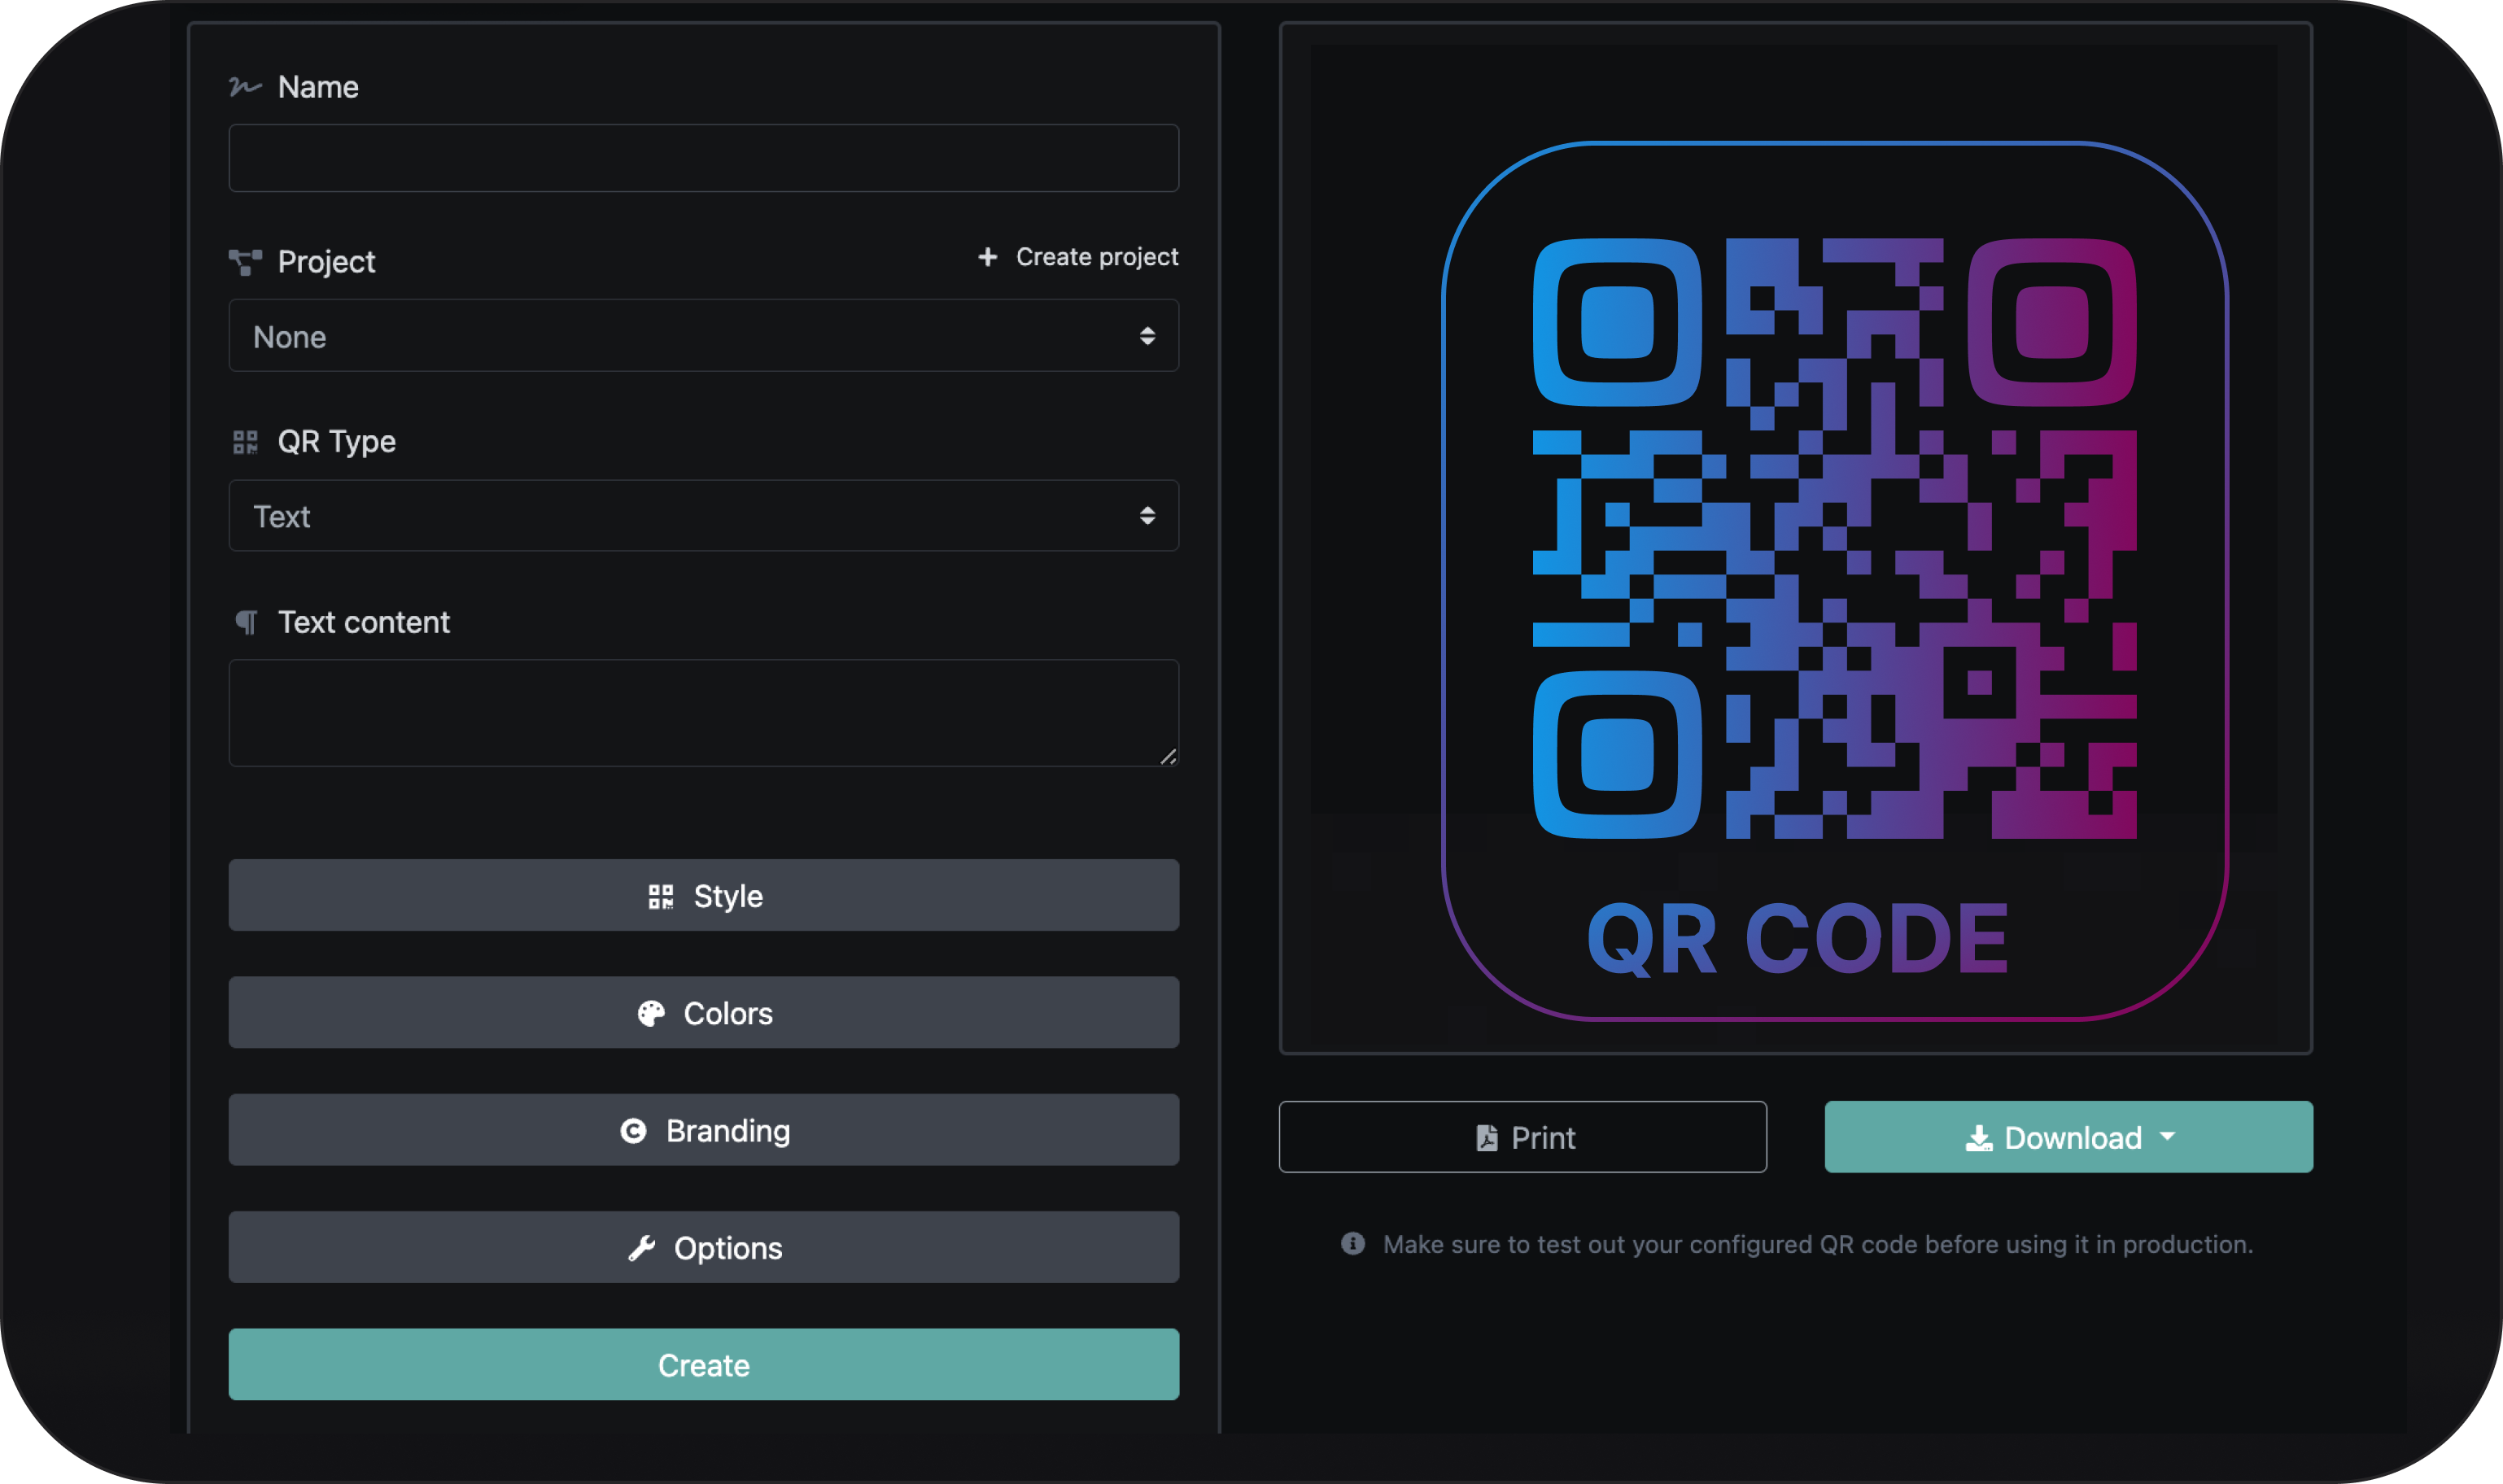The width and height of the screenshot is (2503, 1484).
Task: Click the QR code preview image
Action: [1834, 580]
